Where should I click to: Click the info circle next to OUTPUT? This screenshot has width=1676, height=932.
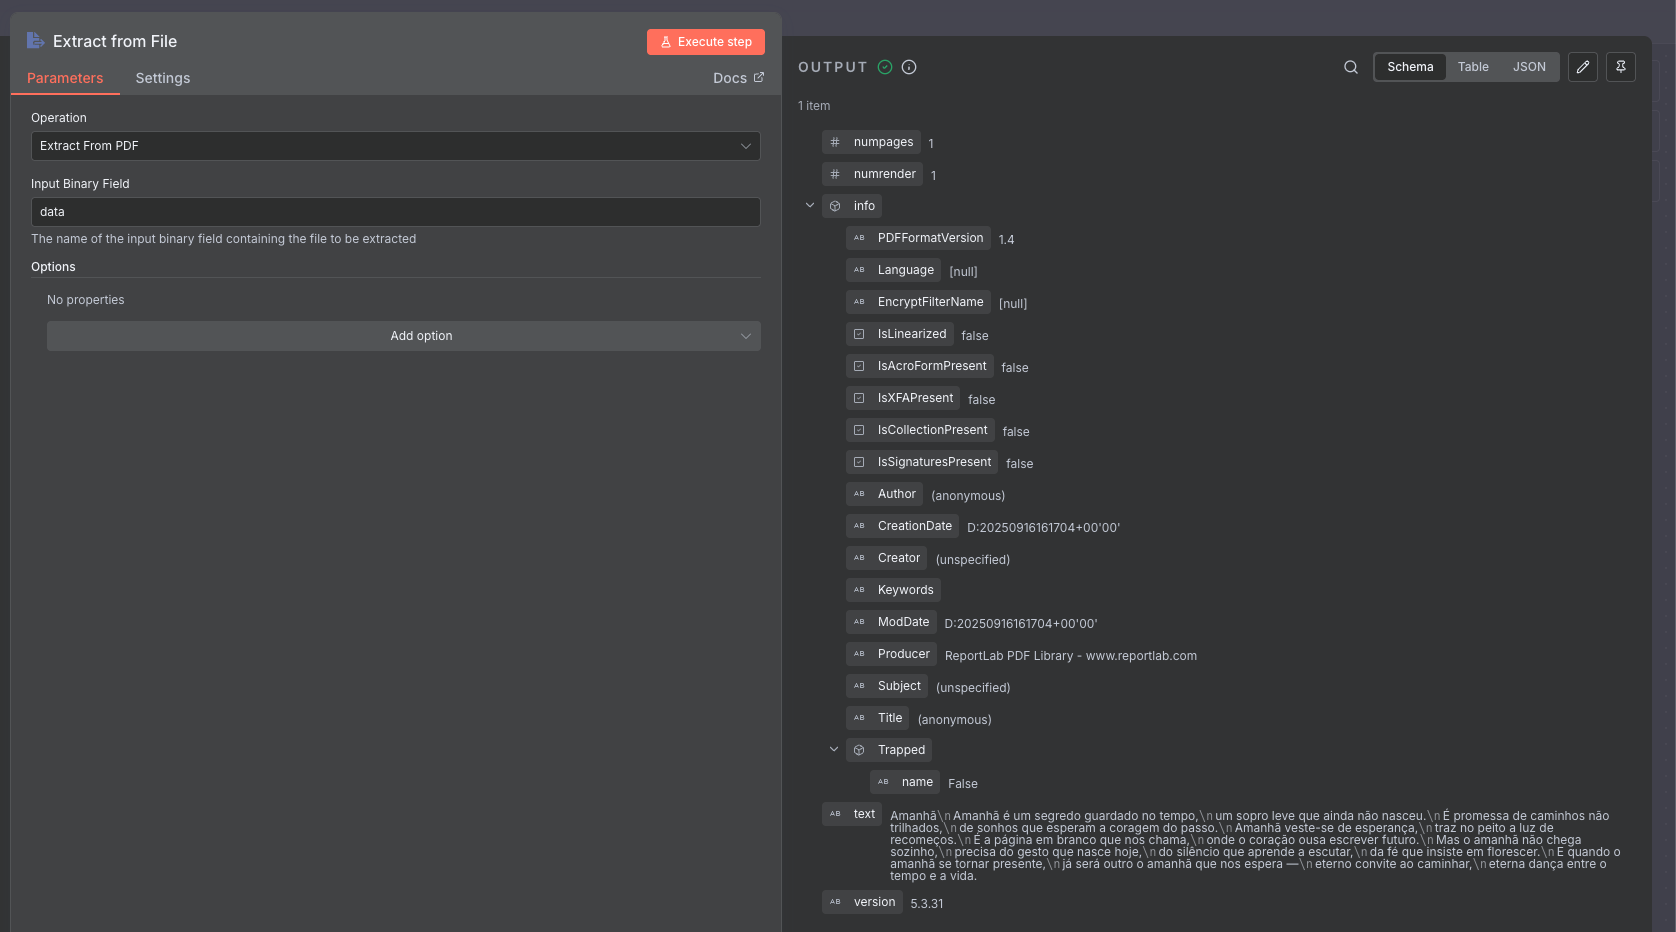(x=909, y=67)
